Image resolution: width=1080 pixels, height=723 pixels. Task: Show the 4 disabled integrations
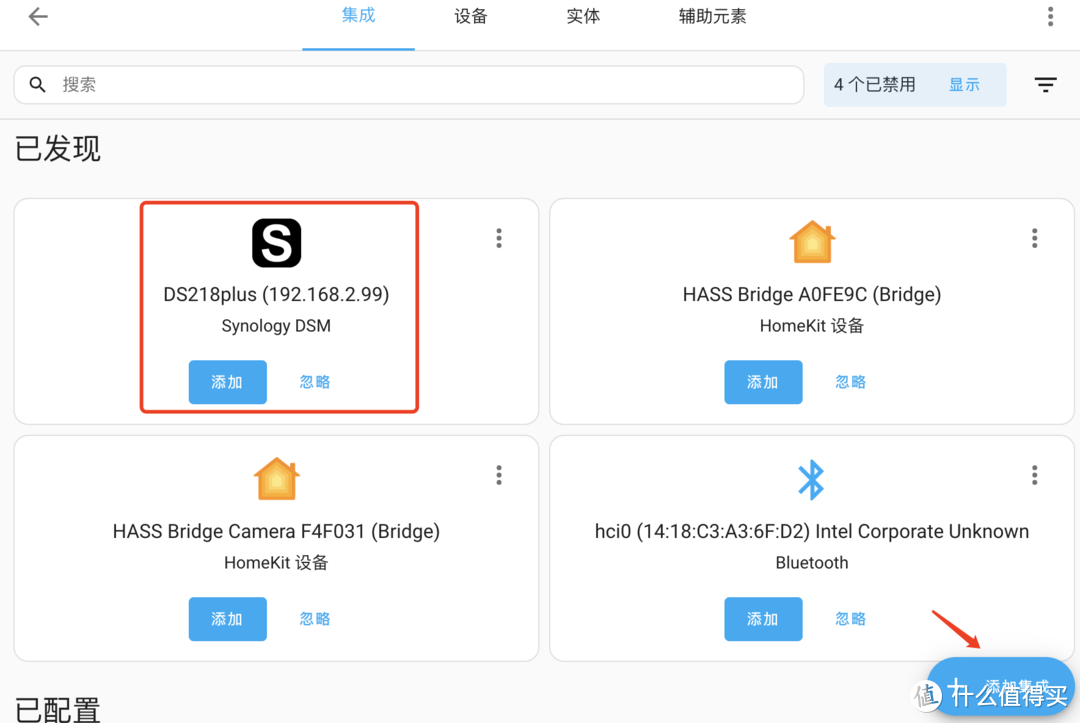click(x=965, y=85)
